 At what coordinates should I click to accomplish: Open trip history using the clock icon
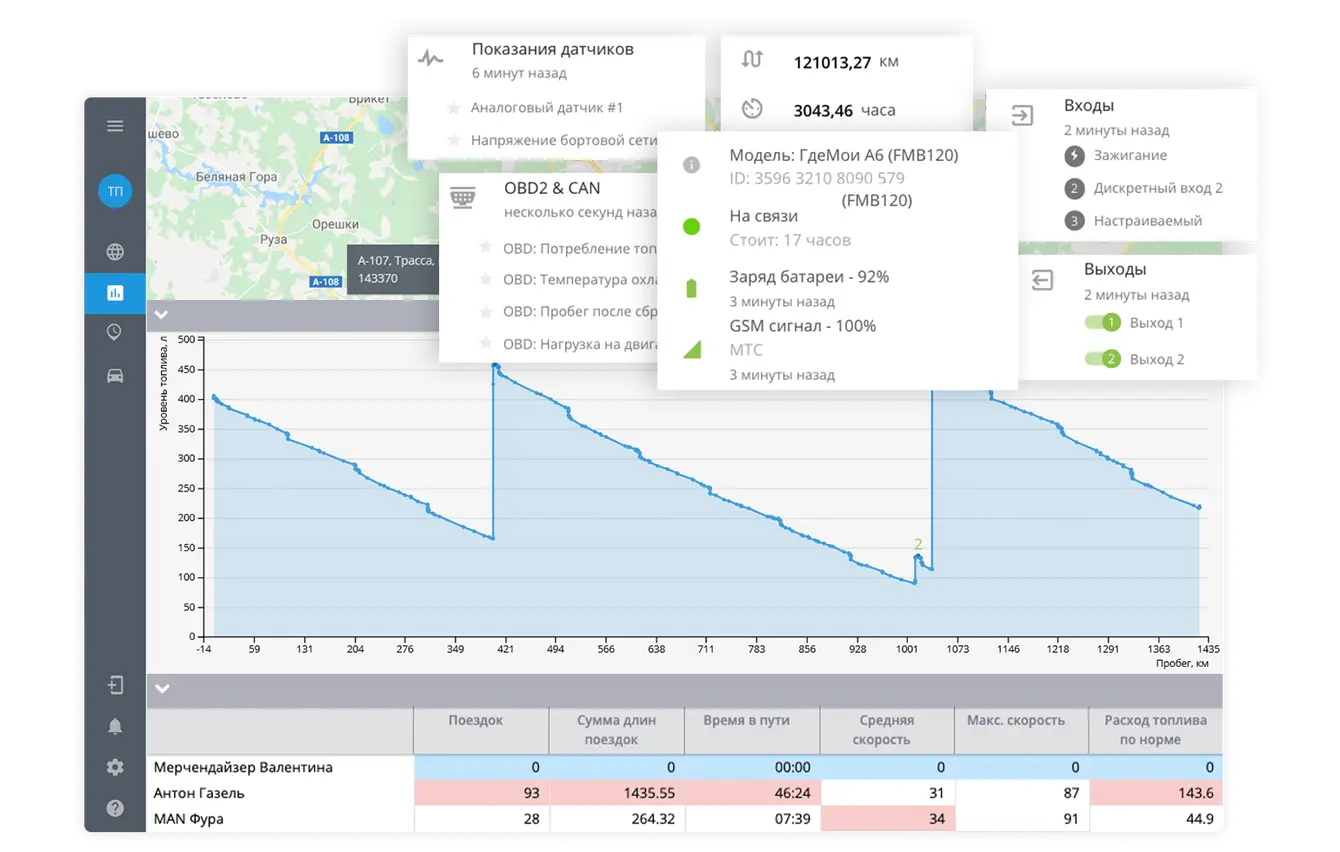point(114,331)
